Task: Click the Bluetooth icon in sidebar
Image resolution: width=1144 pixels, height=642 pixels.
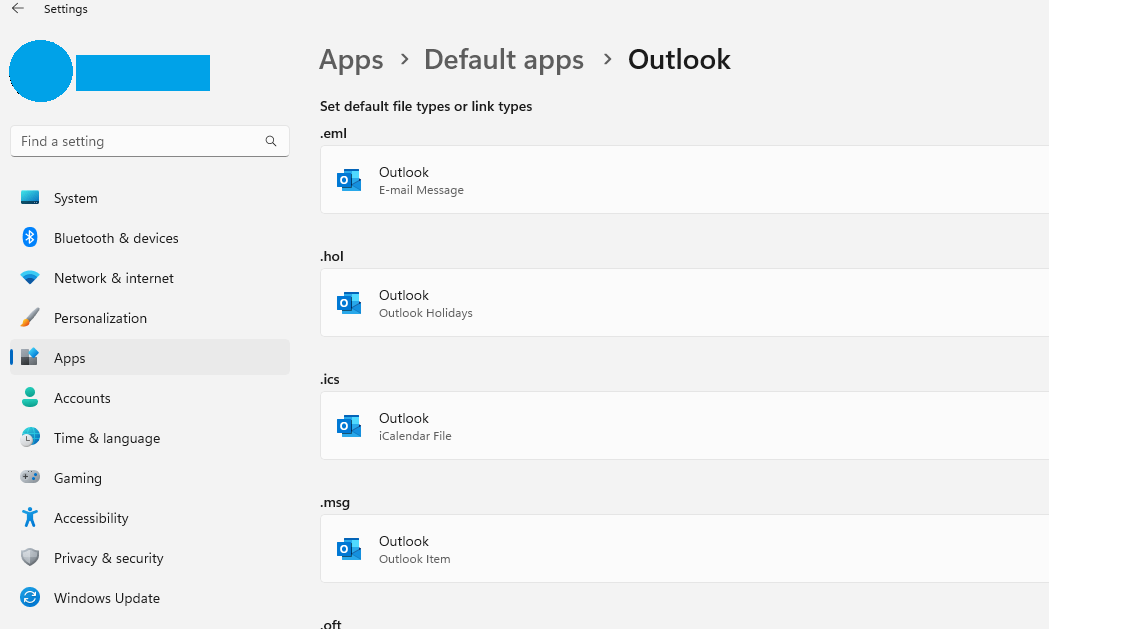Action: tap(30, 237)
